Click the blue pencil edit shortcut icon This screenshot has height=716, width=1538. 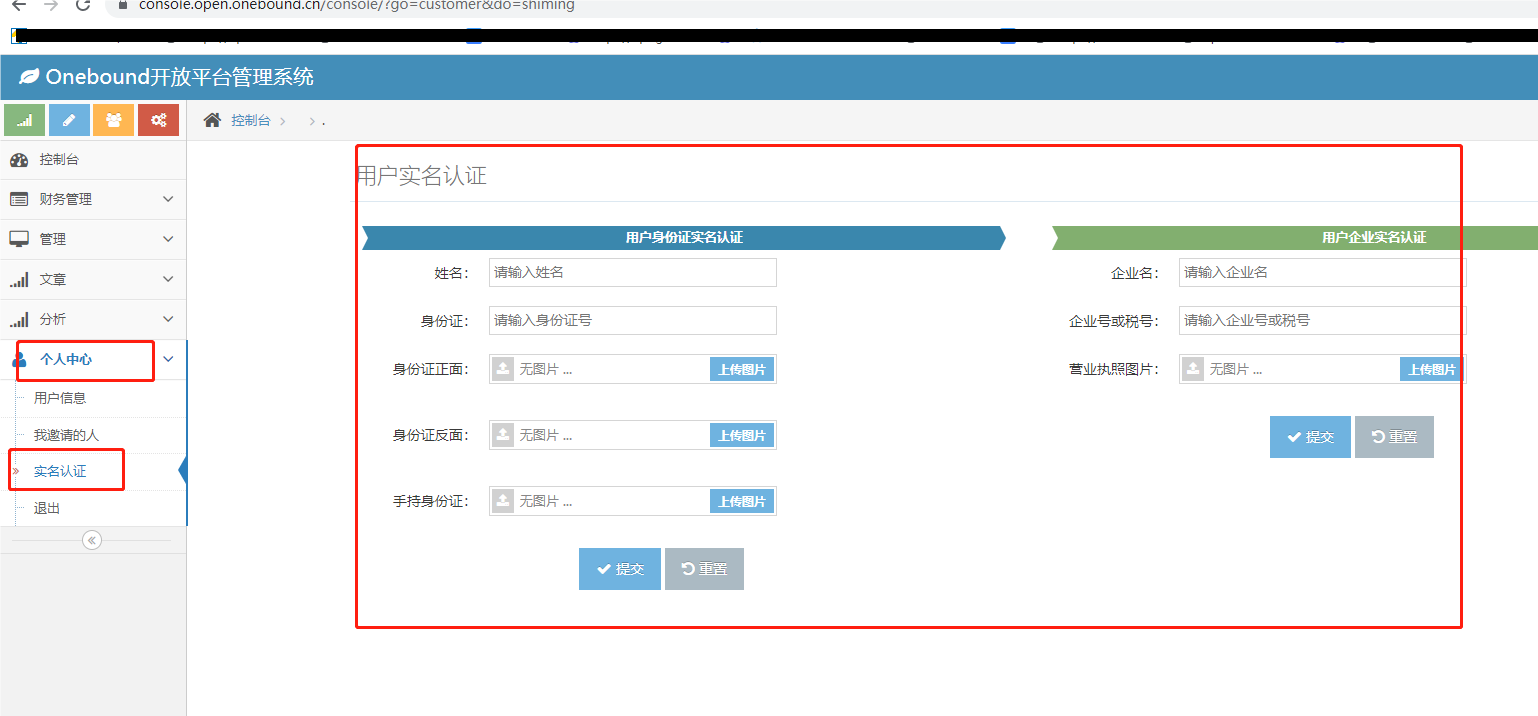click(x=69, y=120)
